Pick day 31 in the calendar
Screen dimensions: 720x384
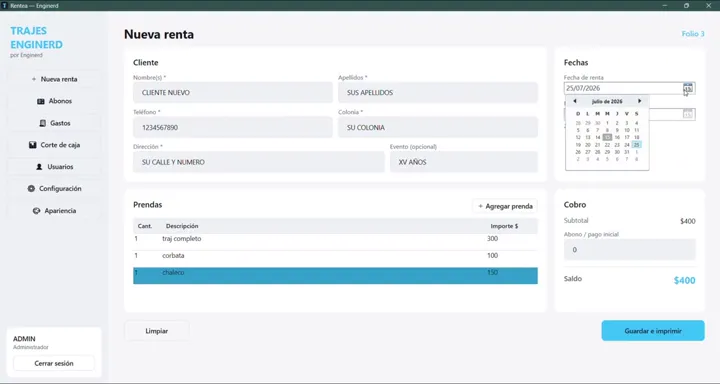[x=627, y=152]
